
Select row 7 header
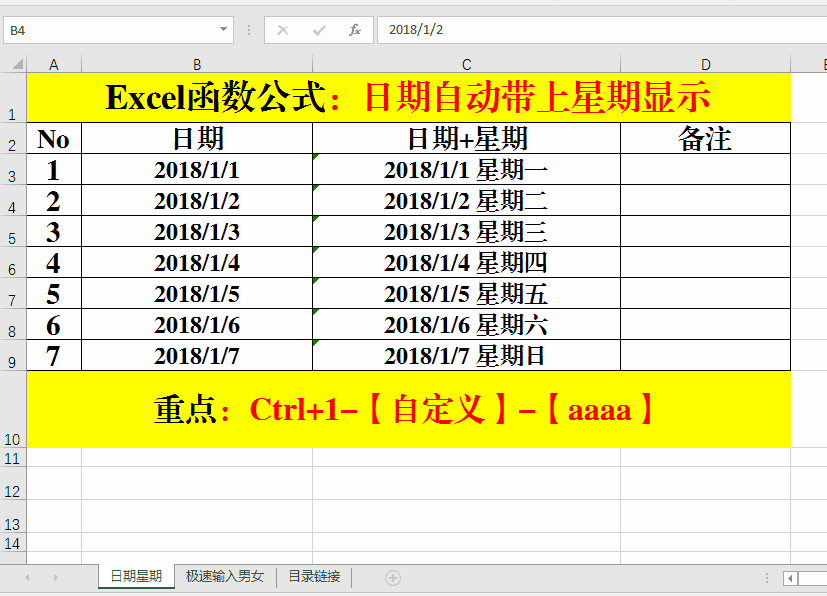[13, 293]
